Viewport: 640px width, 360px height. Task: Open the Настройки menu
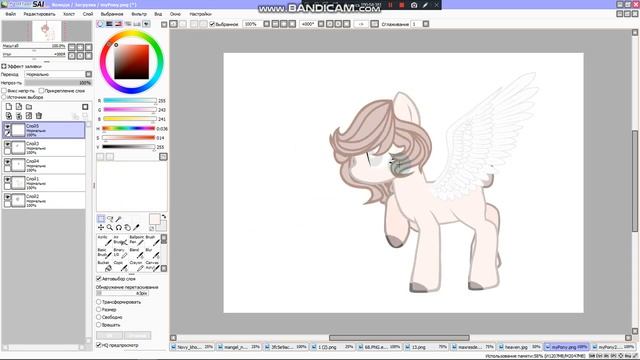click(200, 14)
